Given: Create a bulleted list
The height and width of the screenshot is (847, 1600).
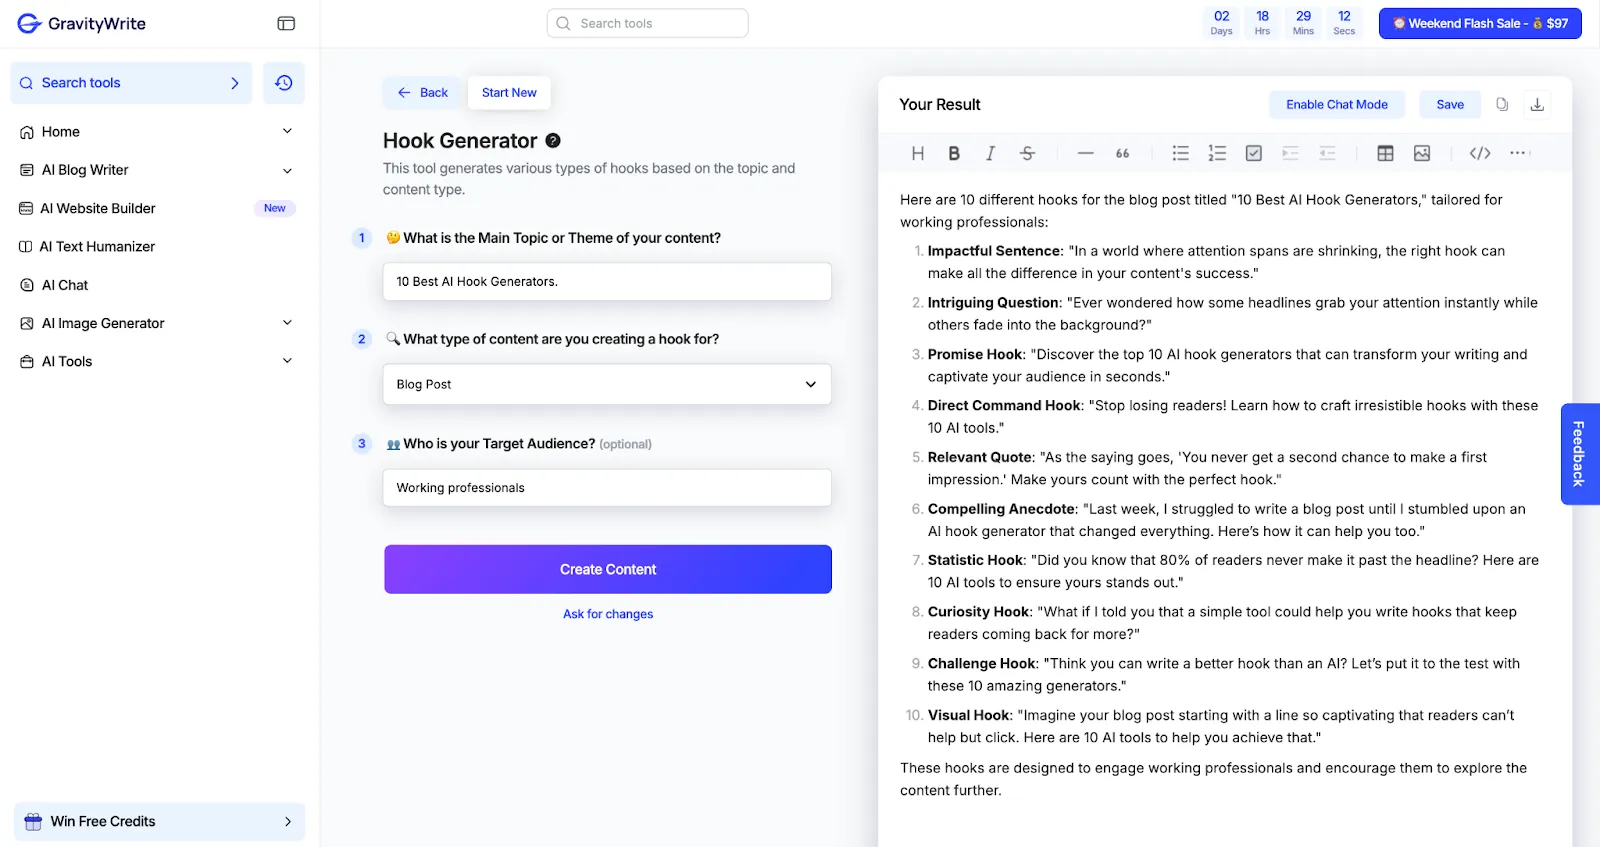Looking at the screenshot, I should click(x=1181, y=153).
